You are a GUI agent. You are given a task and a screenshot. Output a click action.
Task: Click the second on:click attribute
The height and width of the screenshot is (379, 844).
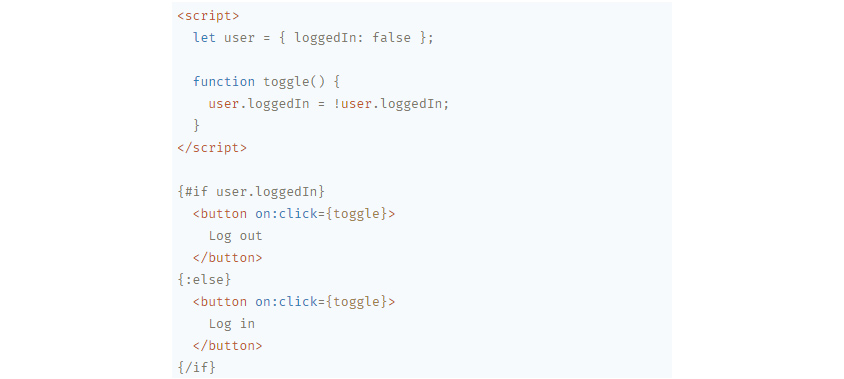[286, 301]
